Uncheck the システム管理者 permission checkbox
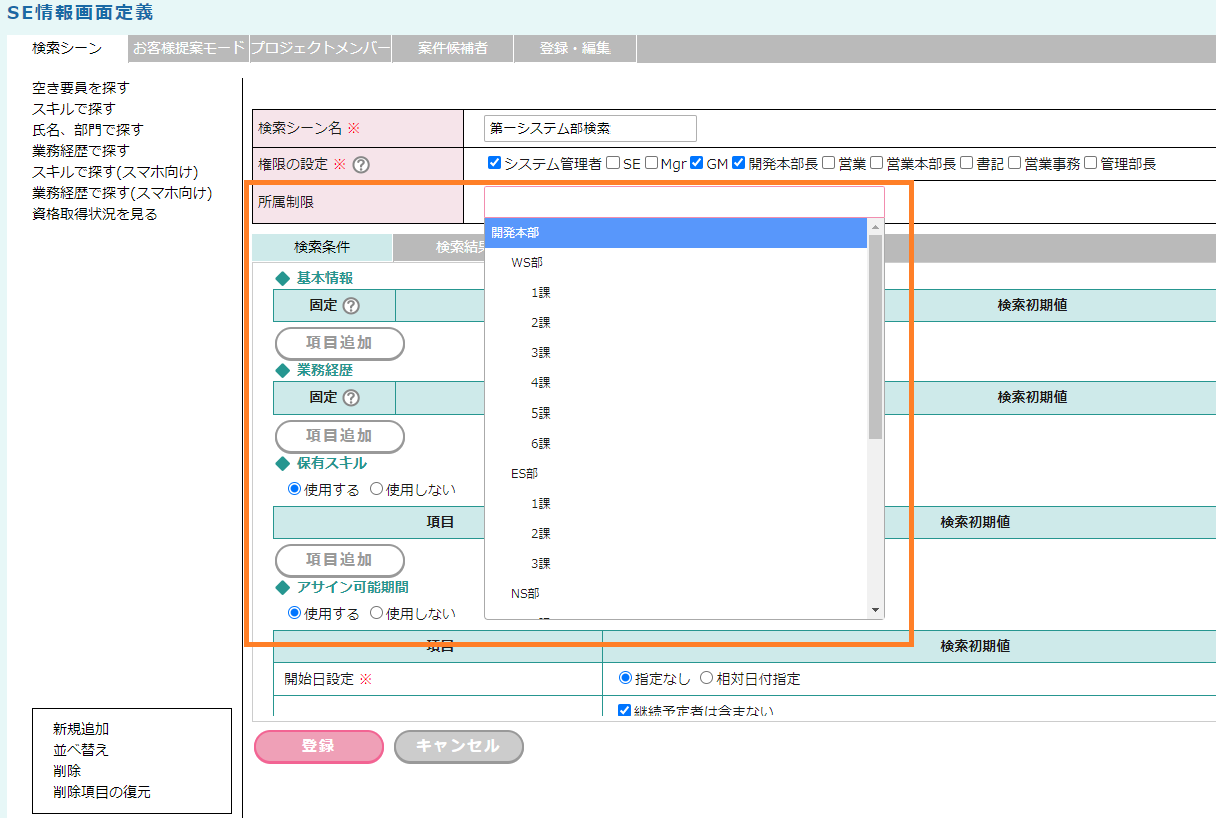Screen dimensions: 1216x818 click(494, 163)
